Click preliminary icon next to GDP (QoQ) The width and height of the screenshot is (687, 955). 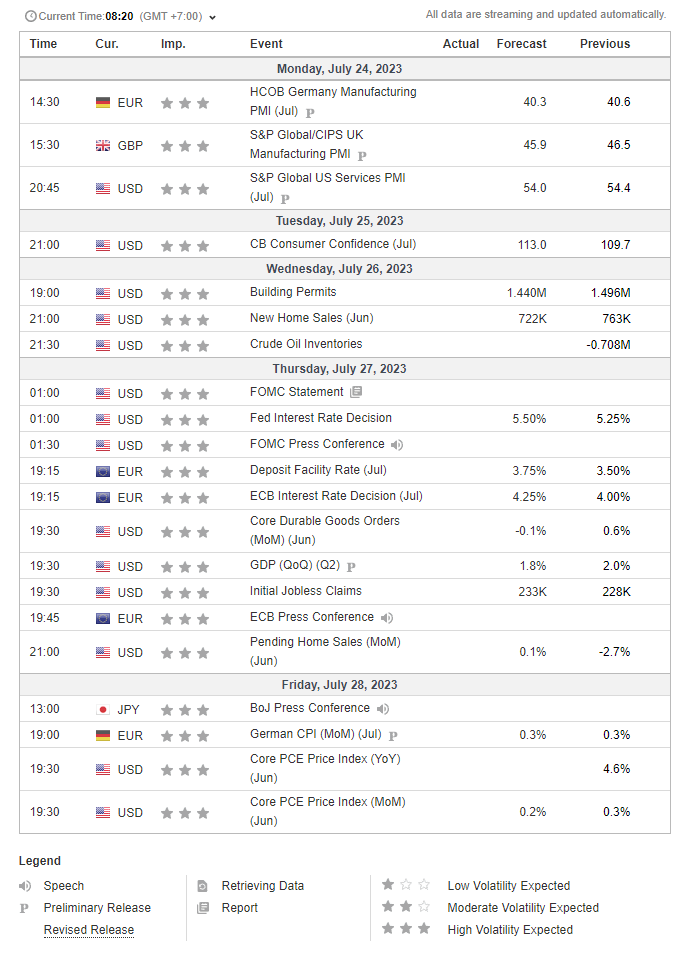[352, 567]
